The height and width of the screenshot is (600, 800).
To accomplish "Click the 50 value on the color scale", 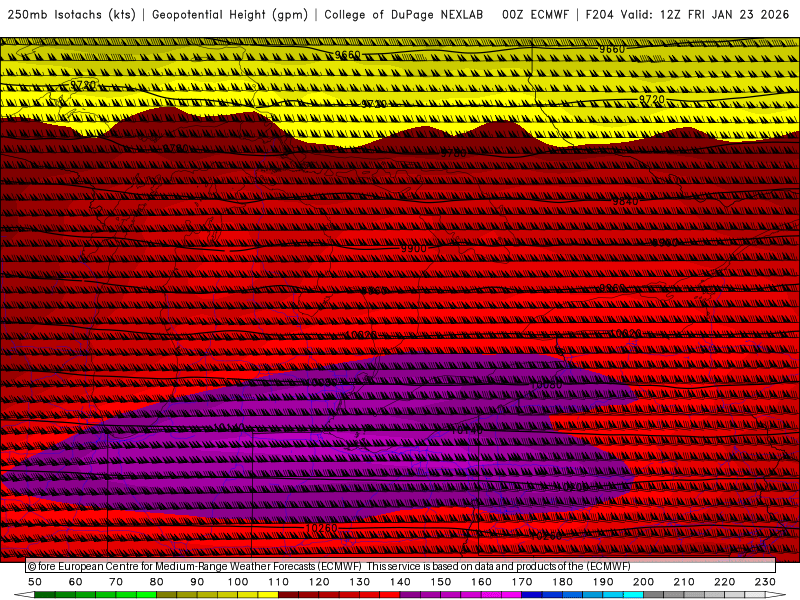I will [x=35, y=582].
